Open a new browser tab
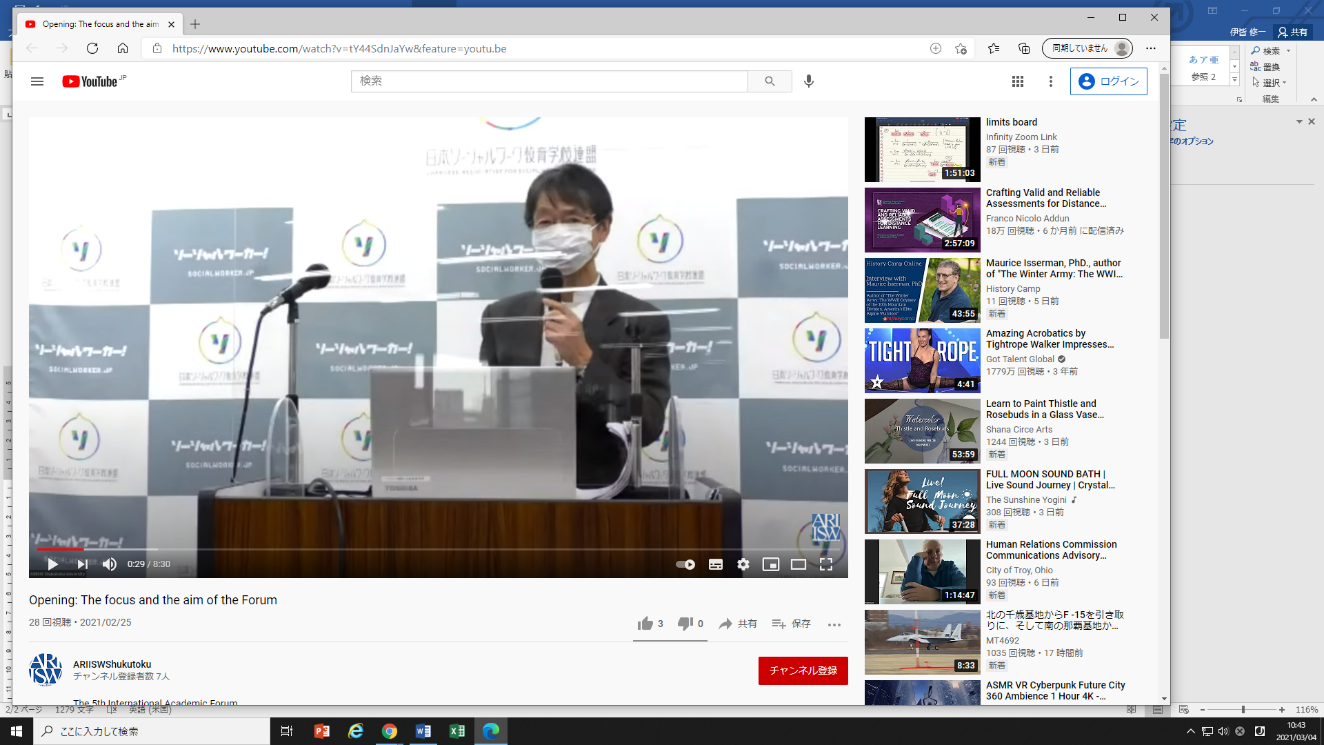 [x=195, y=24]
